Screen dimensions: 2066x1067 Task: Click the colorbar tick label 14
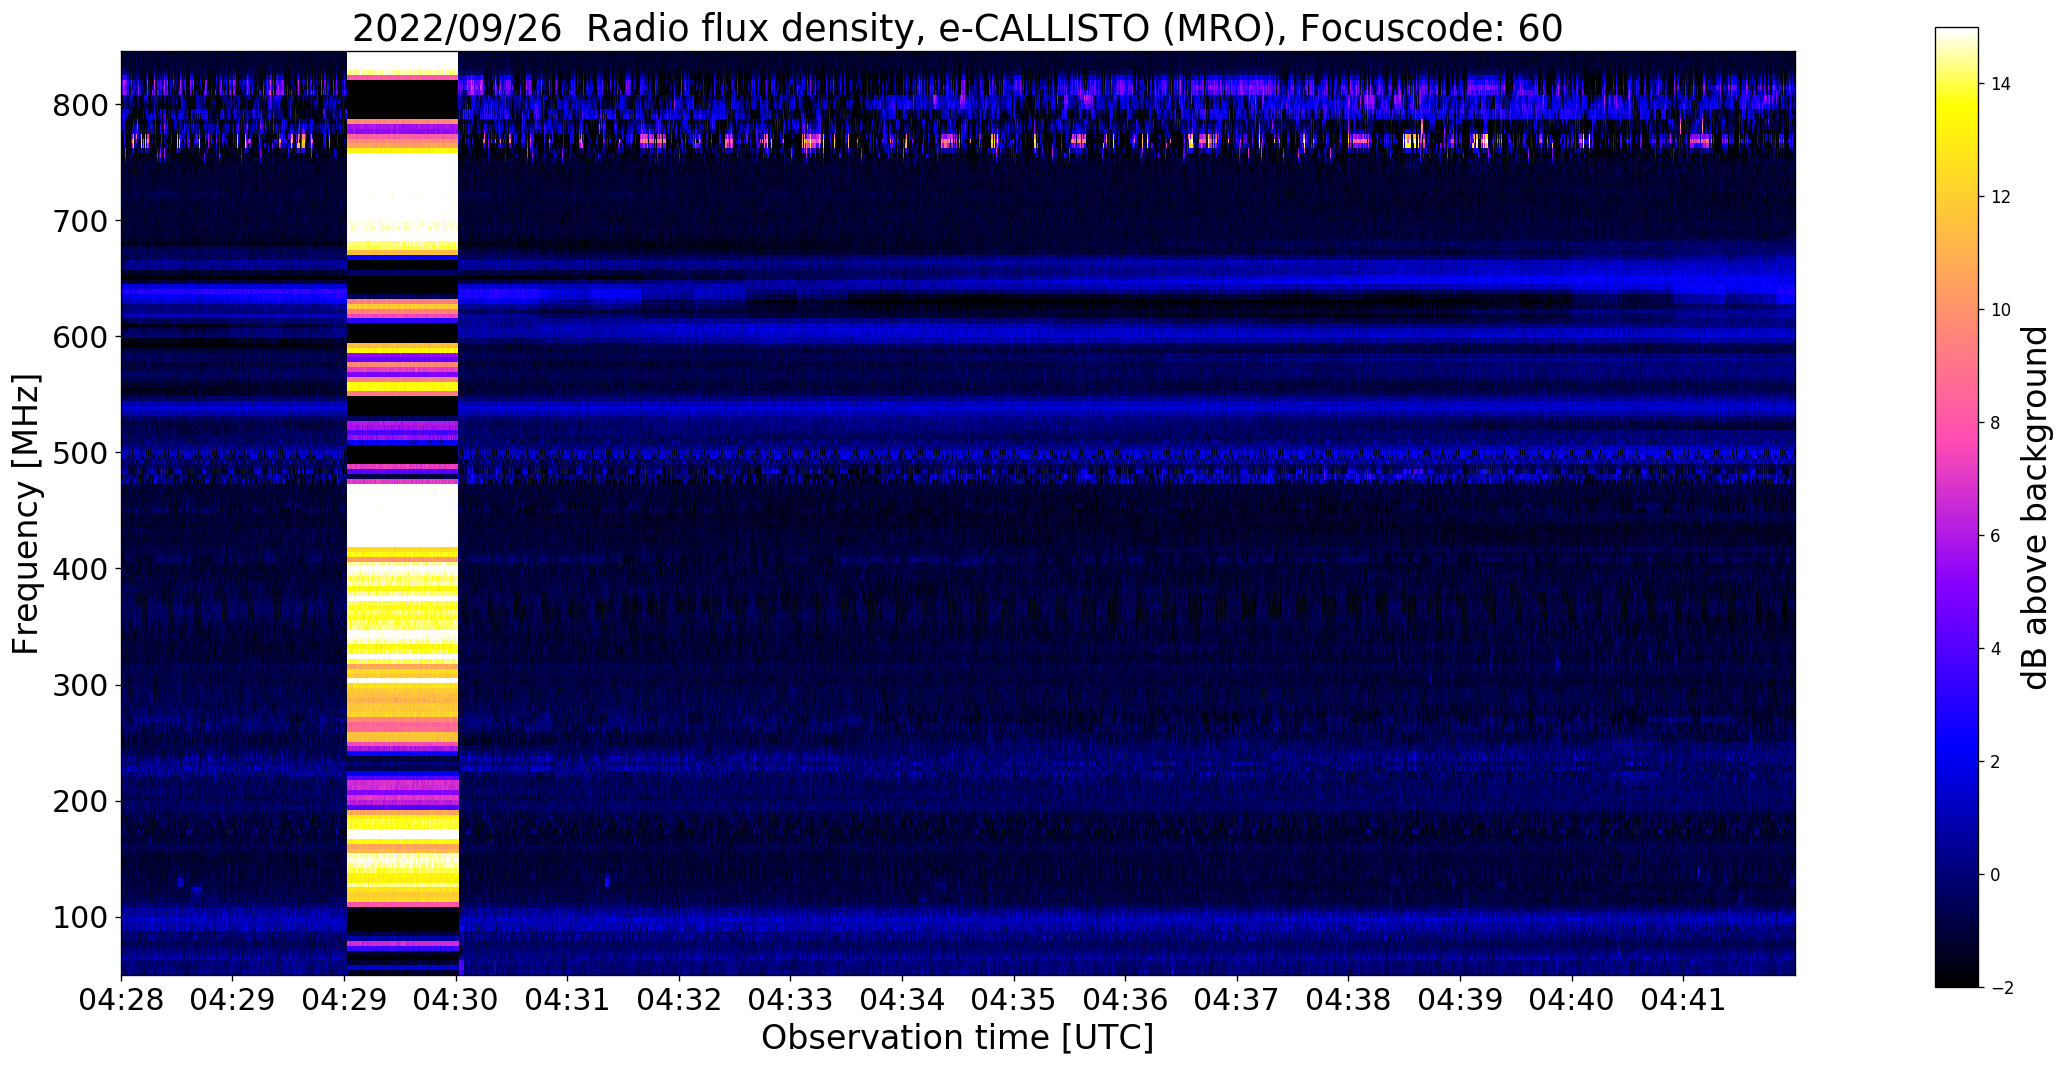pos(2001,84)
